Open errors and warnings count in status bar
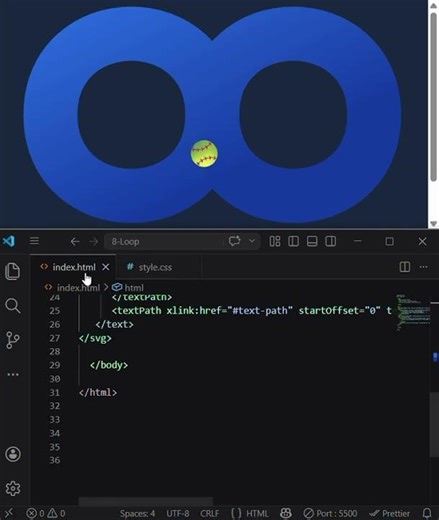The width and height of the screenshot is (439, 520). tap(46, 513)
